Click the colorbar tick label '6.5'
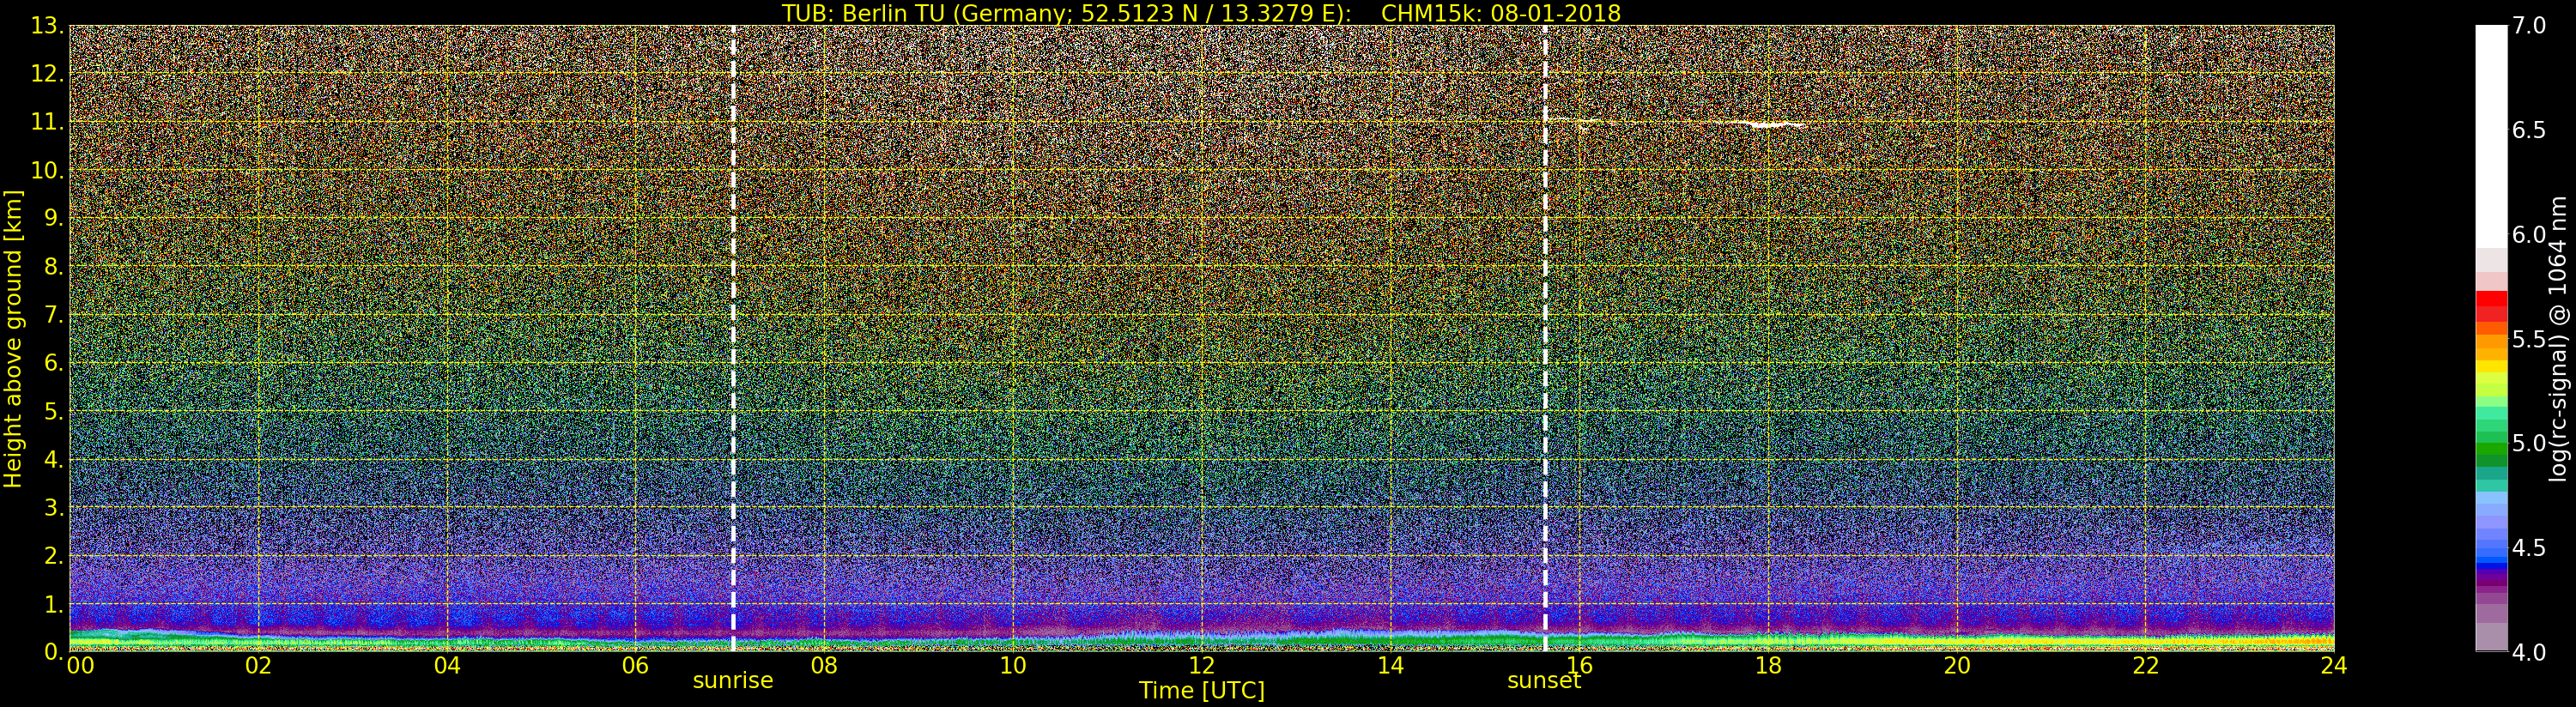Viewport: 2576px width, 707px height. pos(2529,130)
